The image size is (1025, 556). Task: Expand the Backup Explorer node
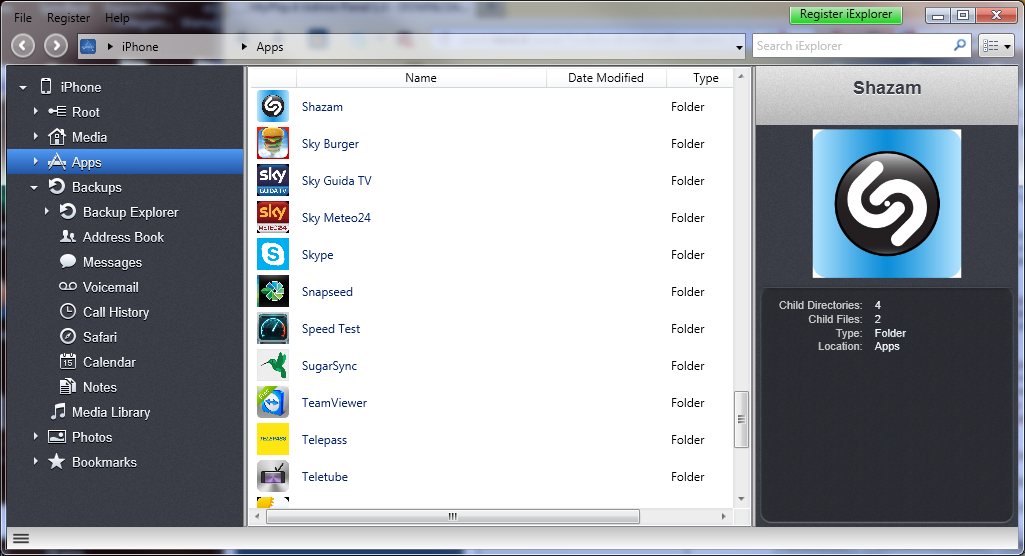click(46, 212)
